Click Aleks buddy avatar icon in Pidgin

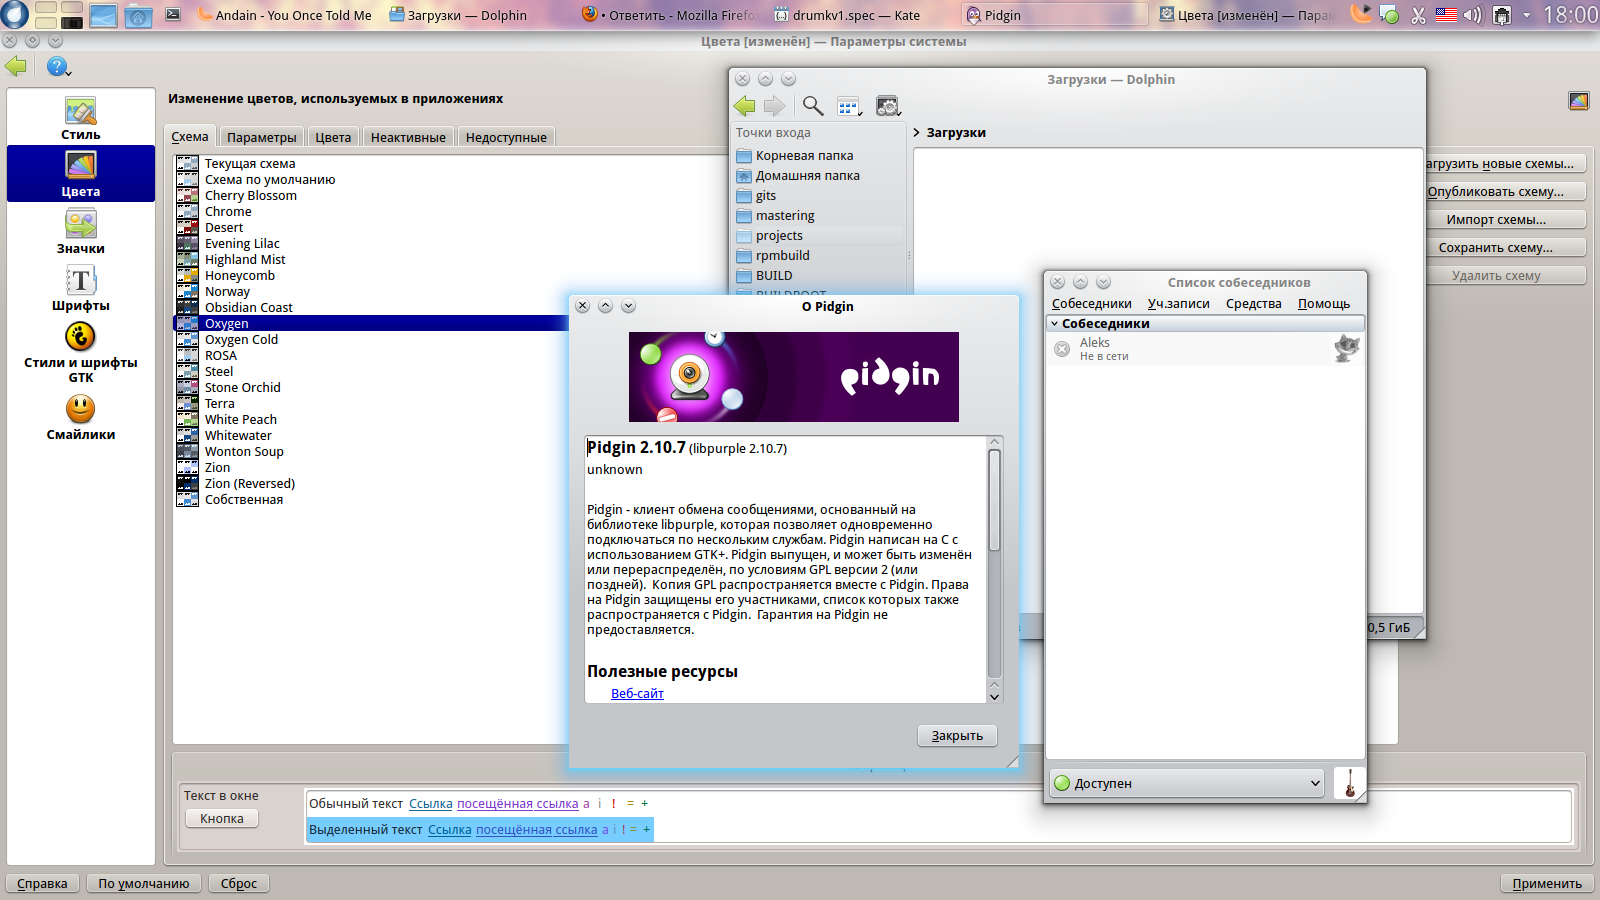pyautogui.click(x=1347, y=348)
